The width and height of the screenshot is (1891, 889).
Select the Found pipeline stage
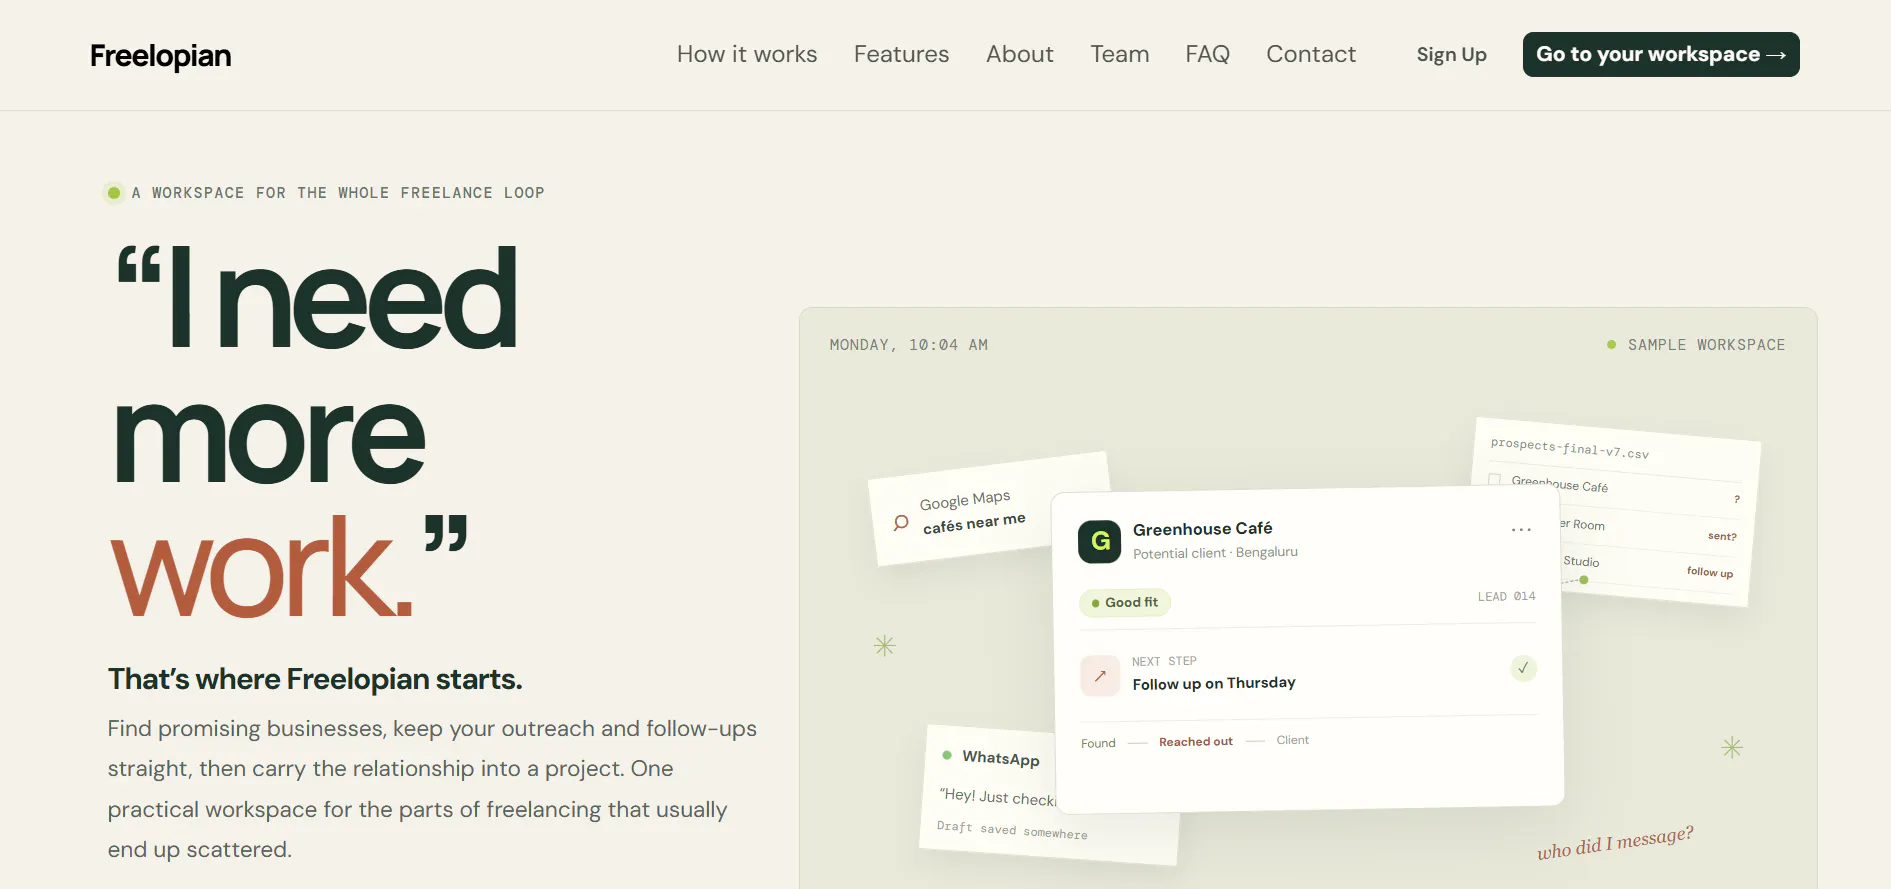point(1098,743)
